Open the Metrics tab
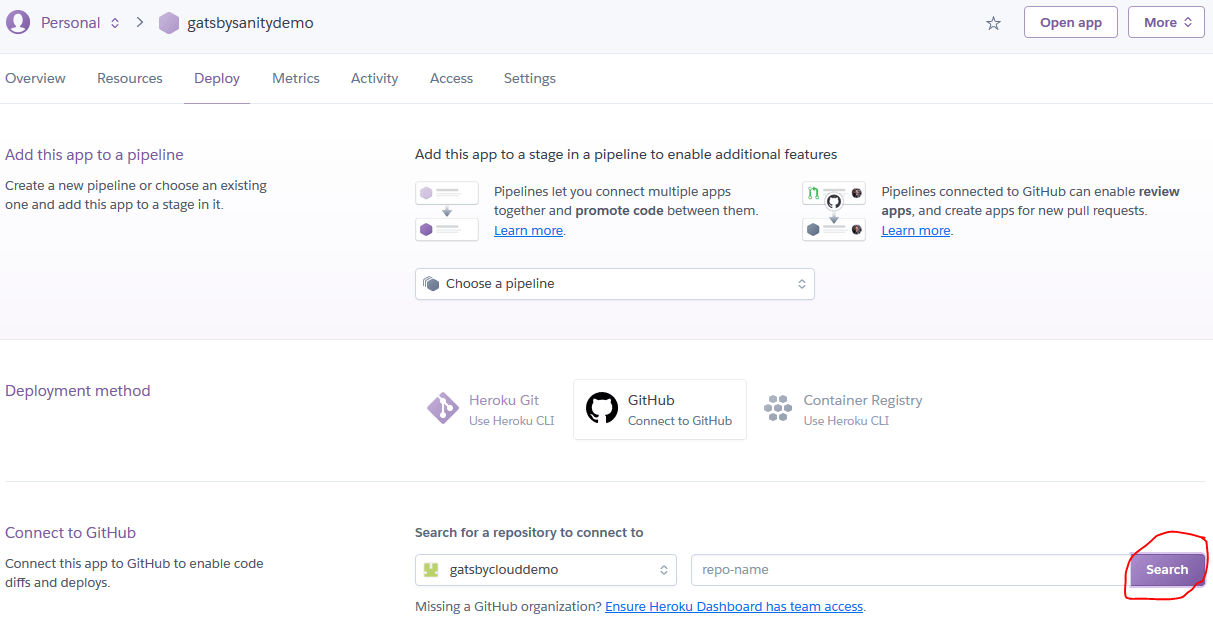Screen dimensions: 1213x626 (x=296, y=78)
